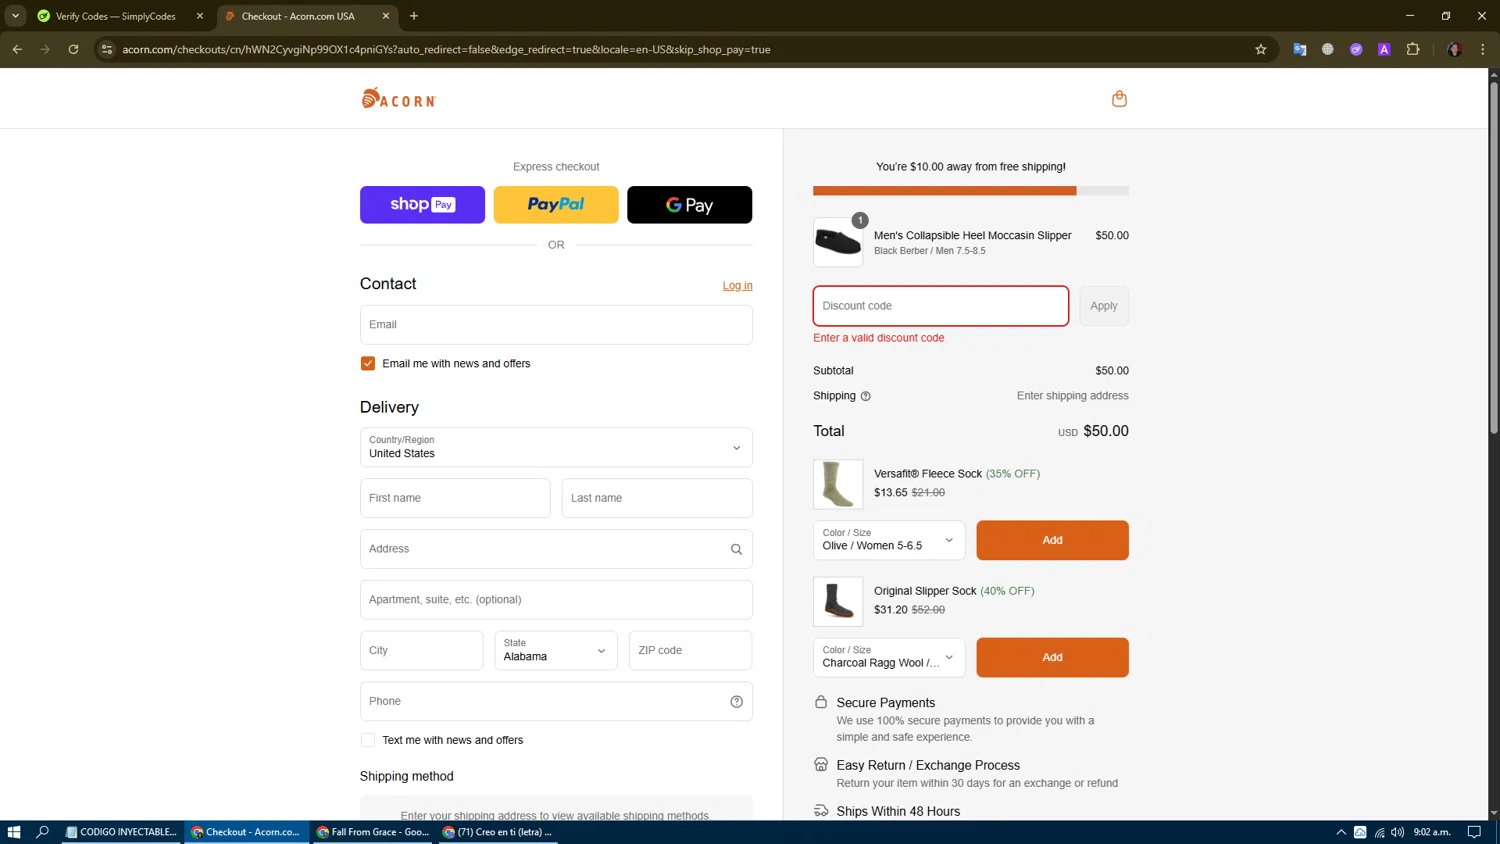The height and width of the screenshot is (844, 1500).
Task: Click the Versafit Fleece Sock thumbnail
Action: (838, 484)
